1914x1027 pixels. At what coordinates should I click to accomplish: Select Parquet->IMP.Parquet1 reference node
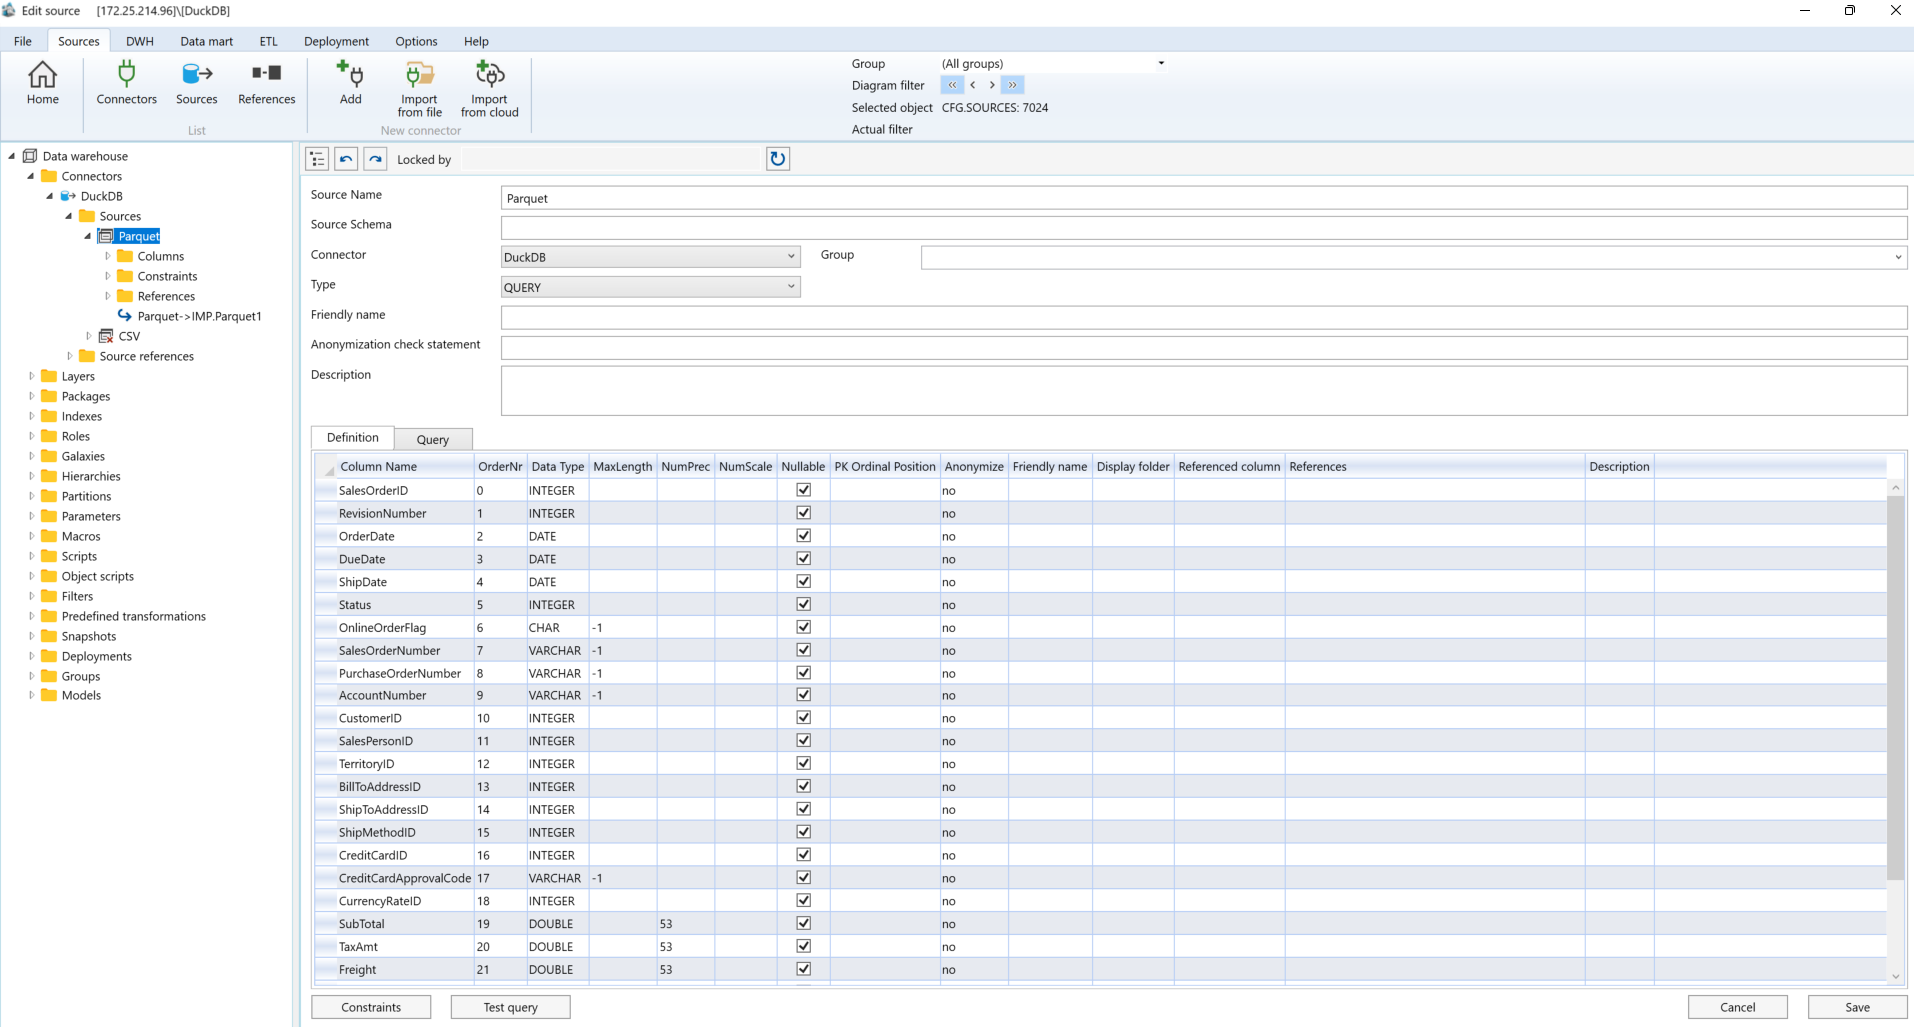(x=199, y=316)
